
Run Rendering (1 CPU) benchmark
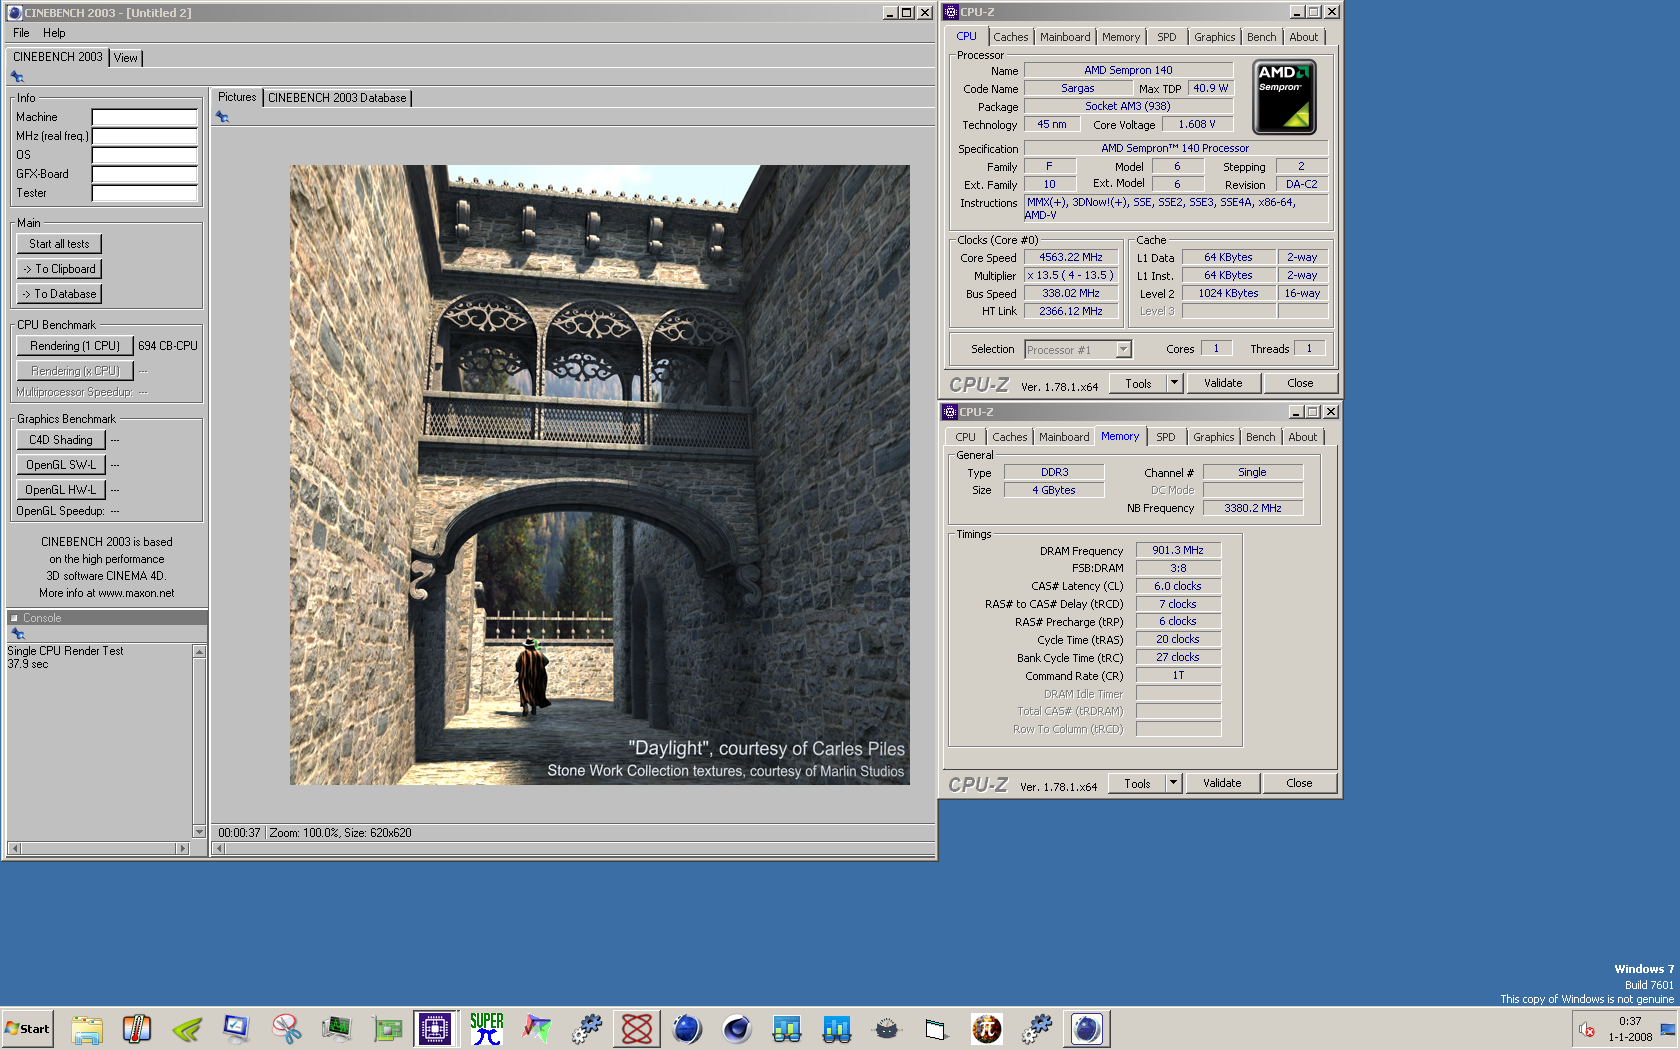tap(75, 346)
